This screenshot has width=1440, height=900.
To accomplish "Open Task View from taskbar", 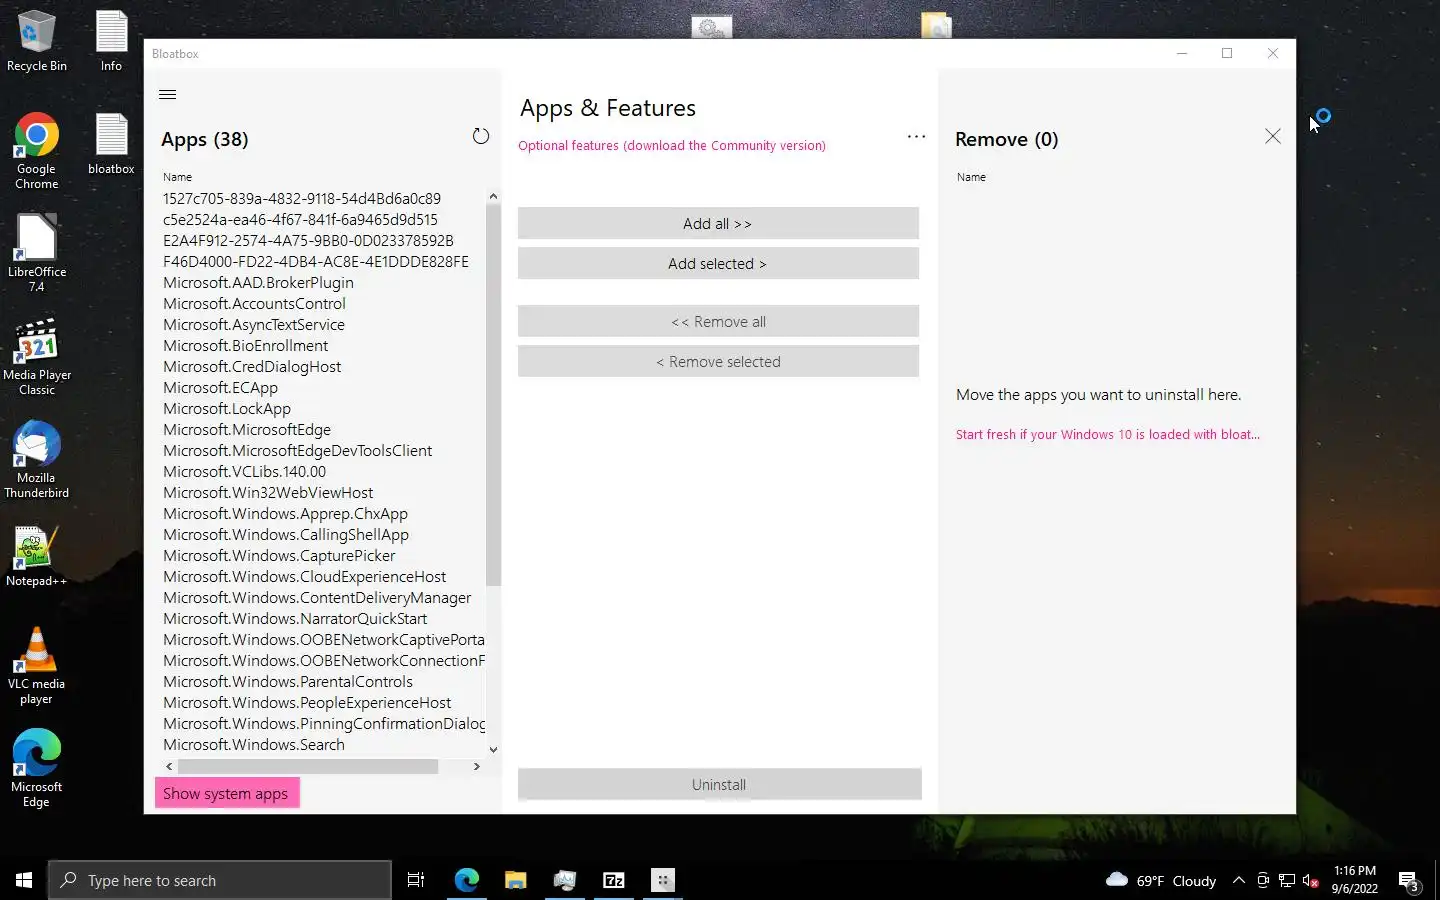I will pos(416,880).
